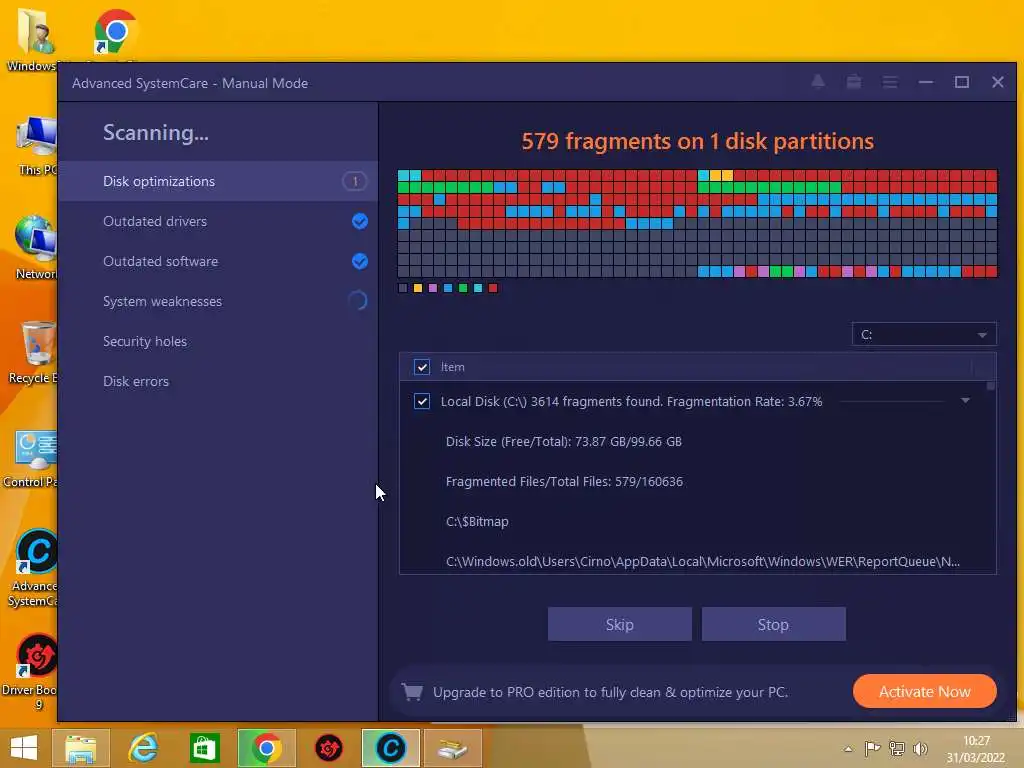Launch Internet Explorer from the taskbar
1024x768 pixels.
(x=143, y=748)
